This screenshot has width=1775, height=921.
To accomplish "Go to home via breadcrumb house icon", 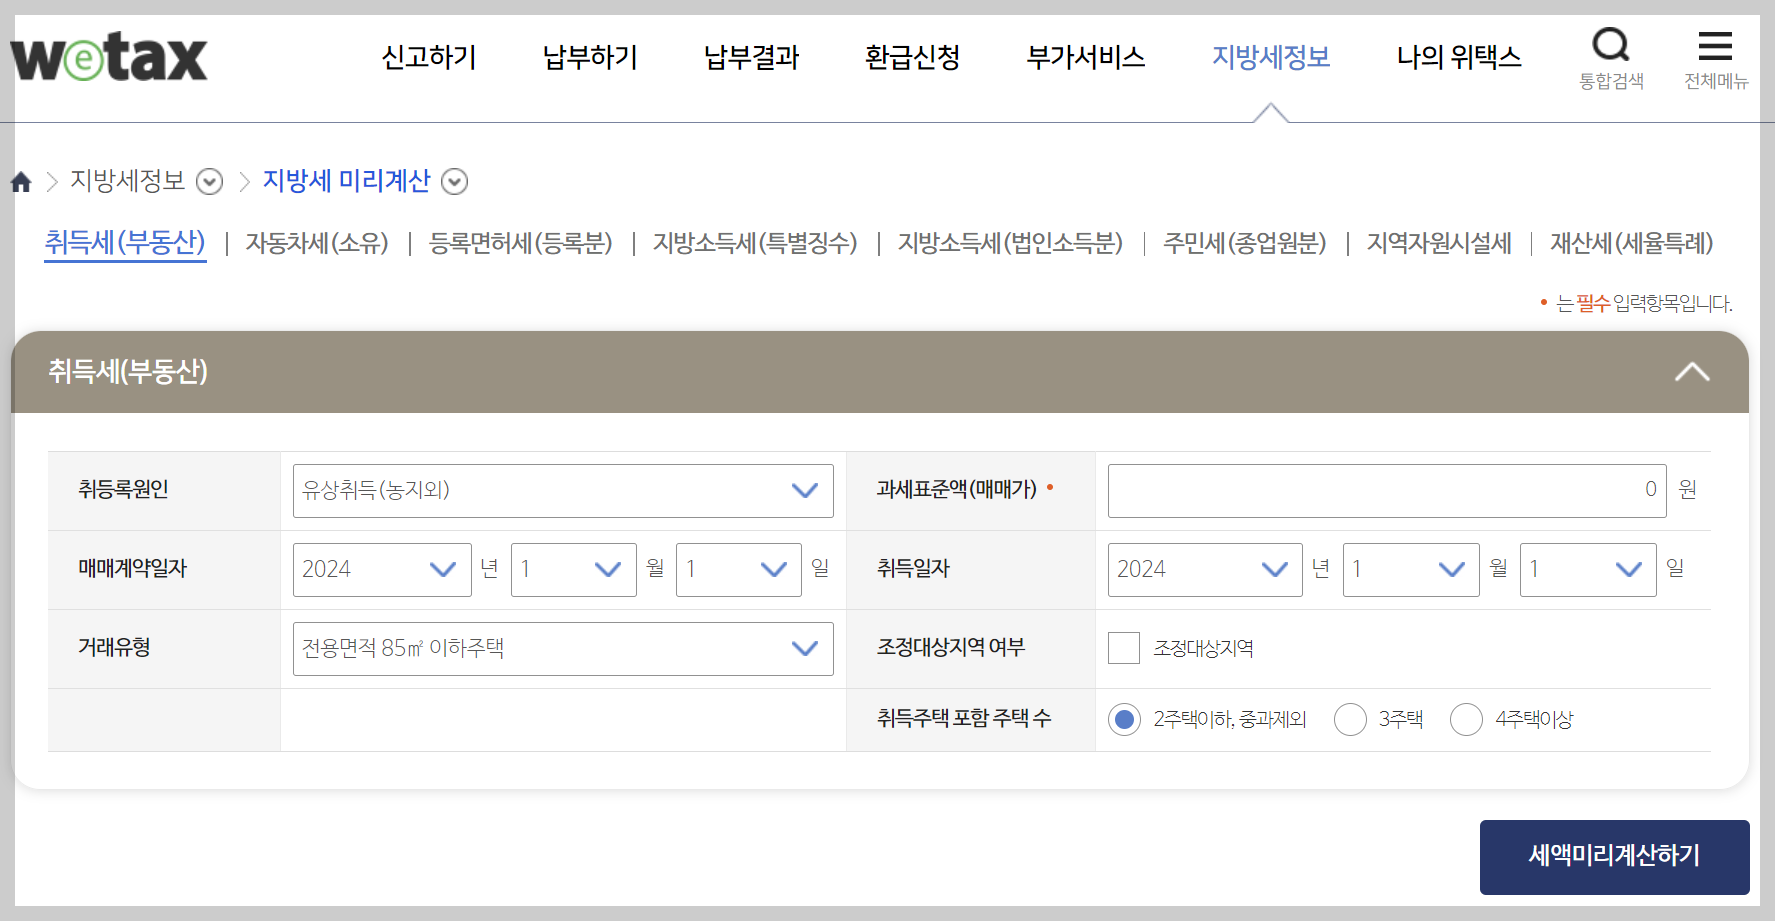I will point(21,182).
